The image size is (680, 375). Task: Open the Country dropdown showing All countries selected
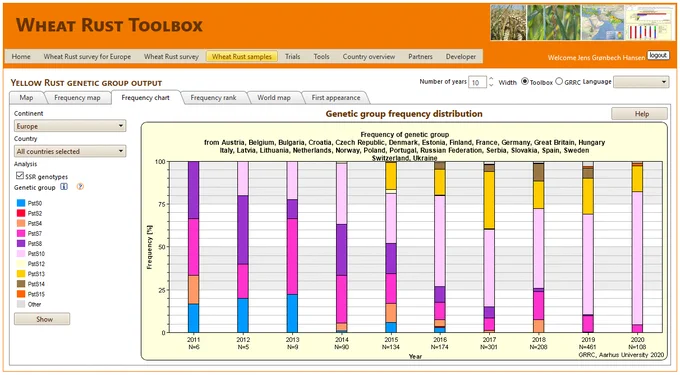click(70, 151)
